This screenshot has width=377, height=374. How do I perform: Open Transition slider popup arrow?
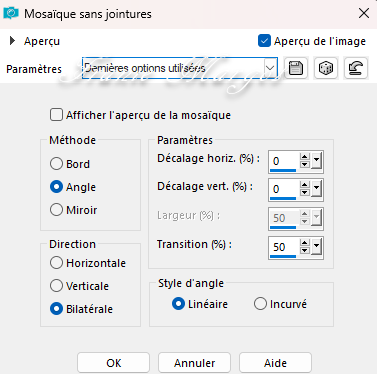pyautogui.click(x=316, y=247)
